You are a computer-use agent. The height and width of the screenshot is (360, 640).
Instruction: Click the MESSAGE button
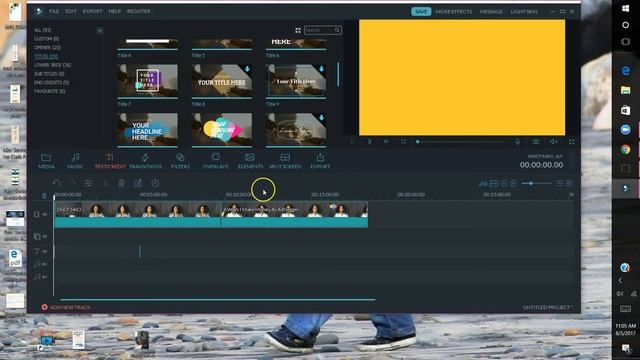pyautogui.click(x=491, y=11)
